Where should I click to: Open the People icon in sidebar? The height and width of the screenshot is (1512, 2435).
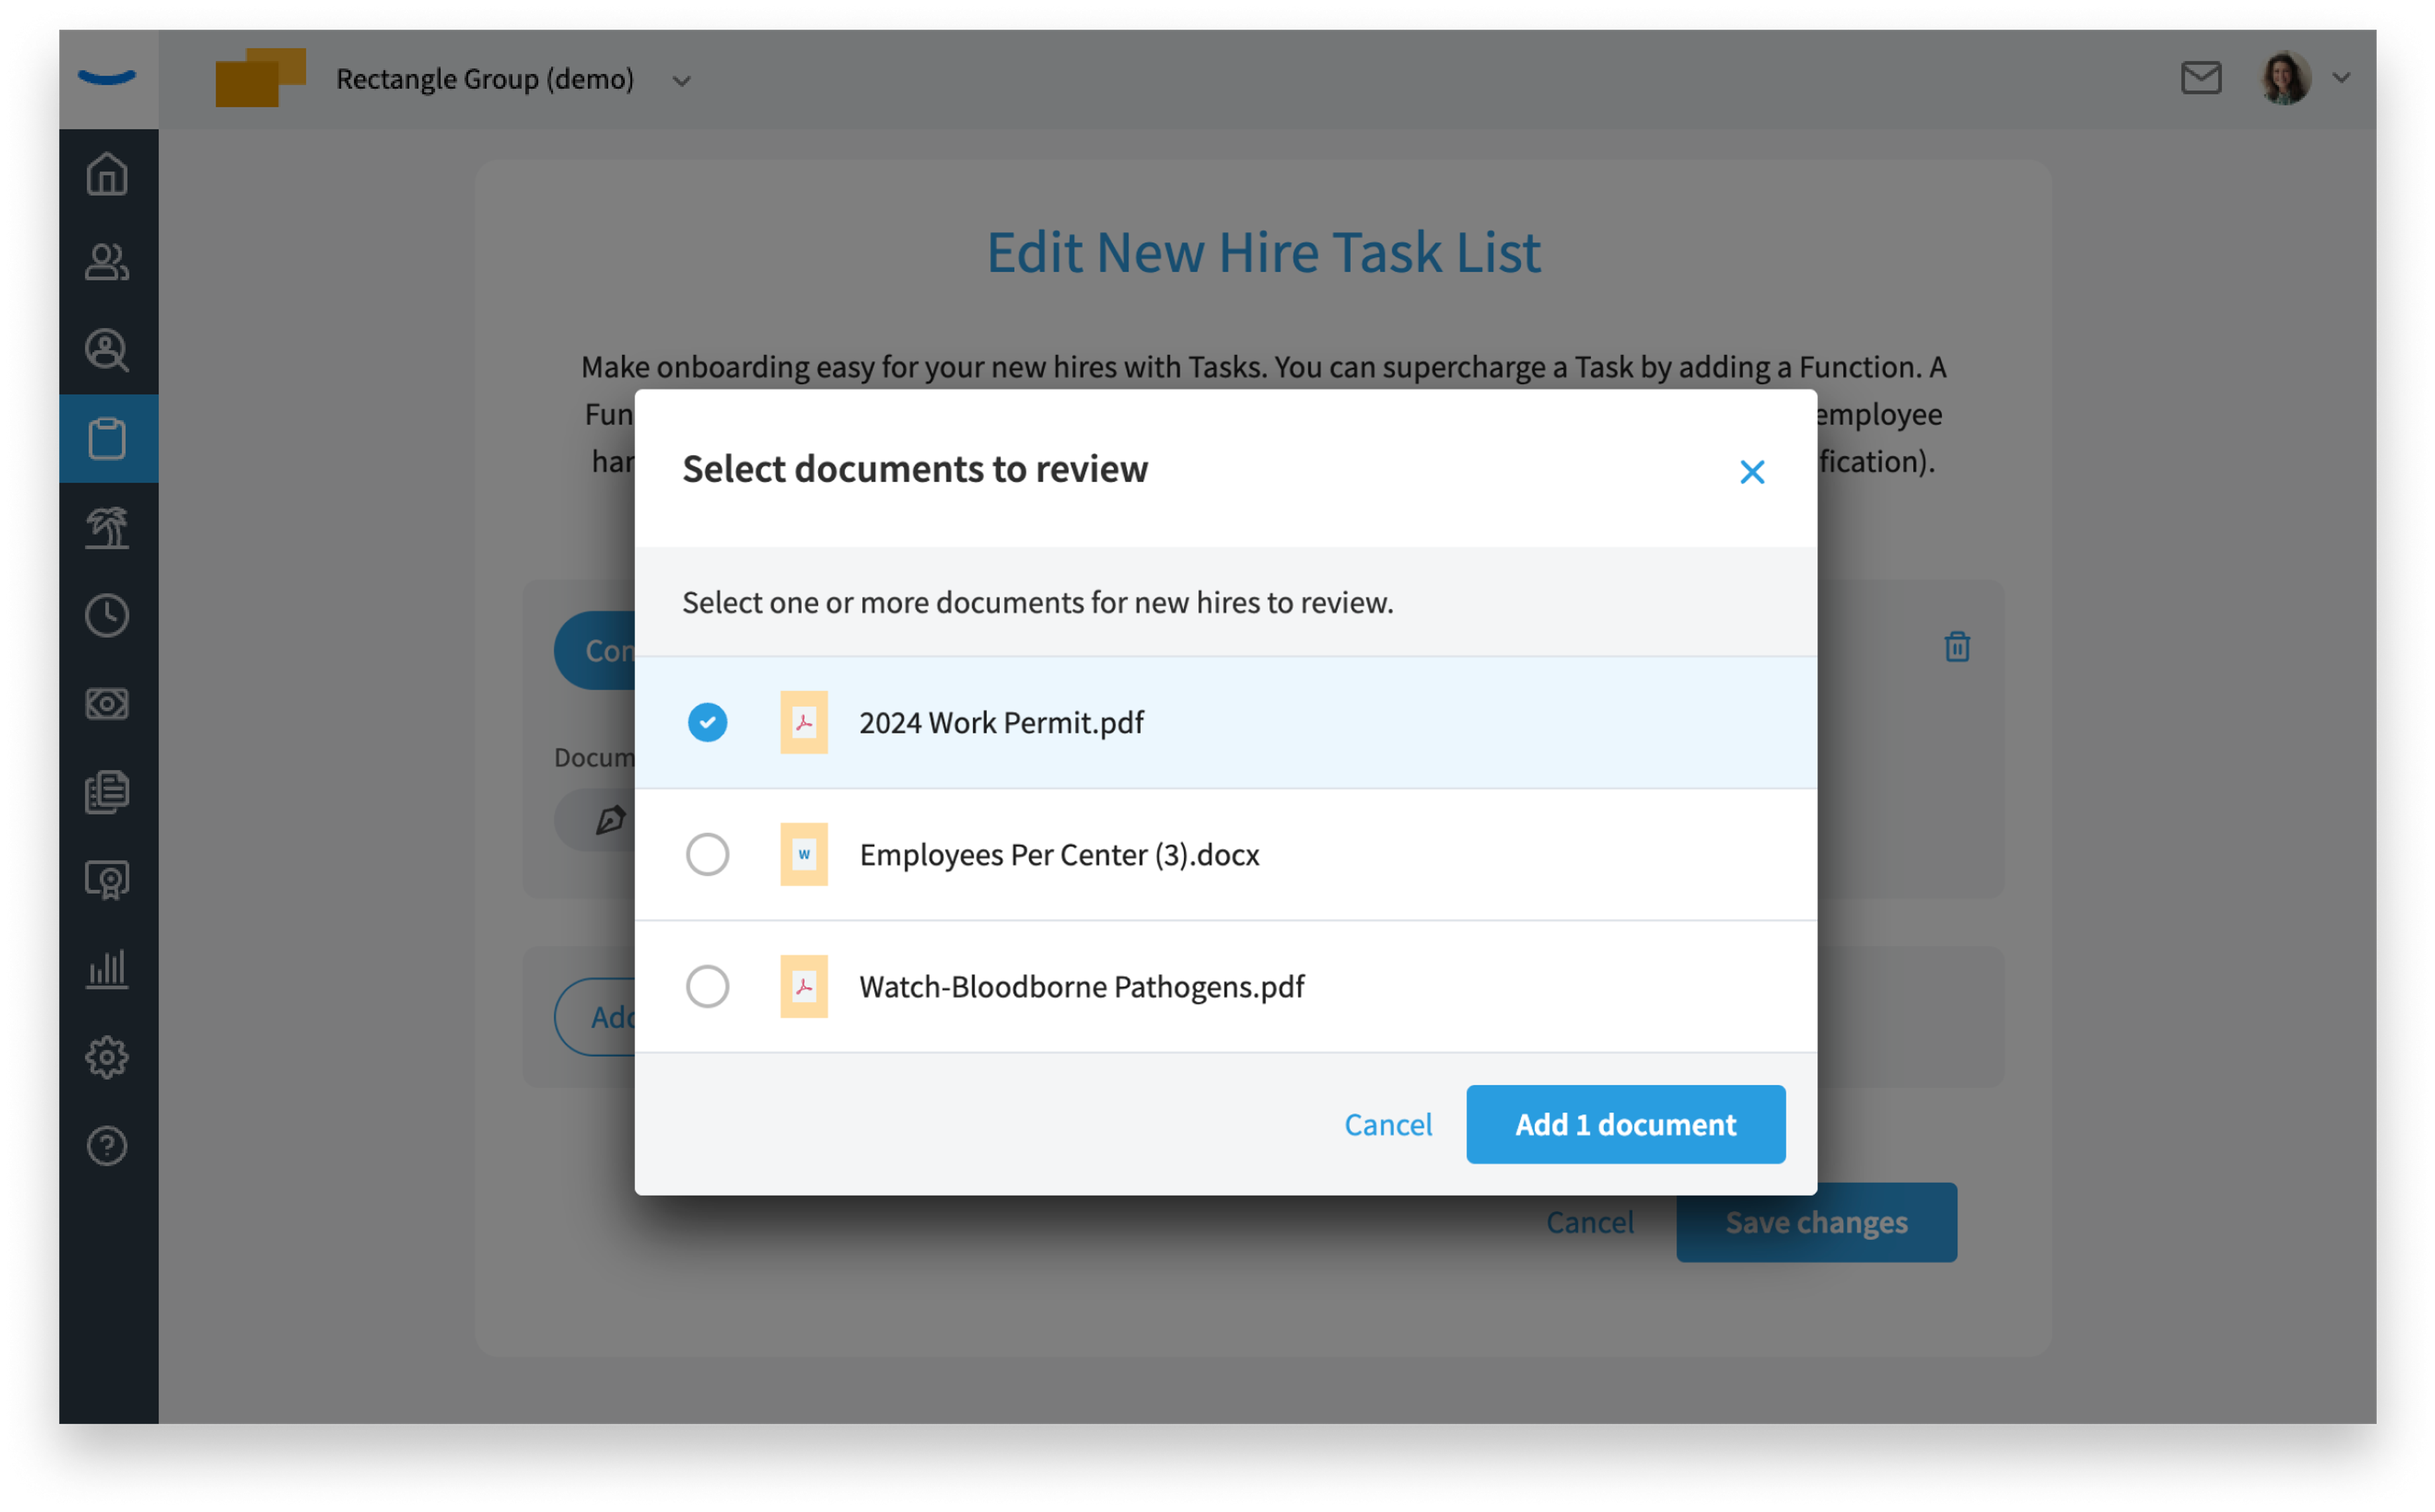tap(107, 262)
